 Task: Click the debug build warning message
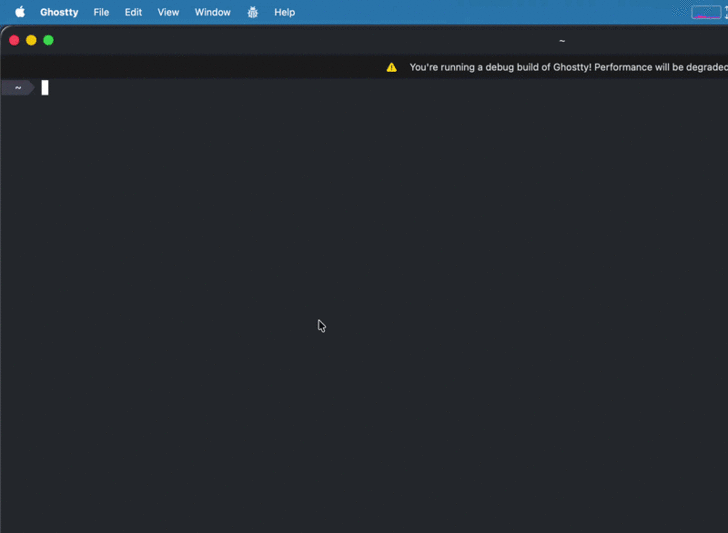tap(568, 67)
